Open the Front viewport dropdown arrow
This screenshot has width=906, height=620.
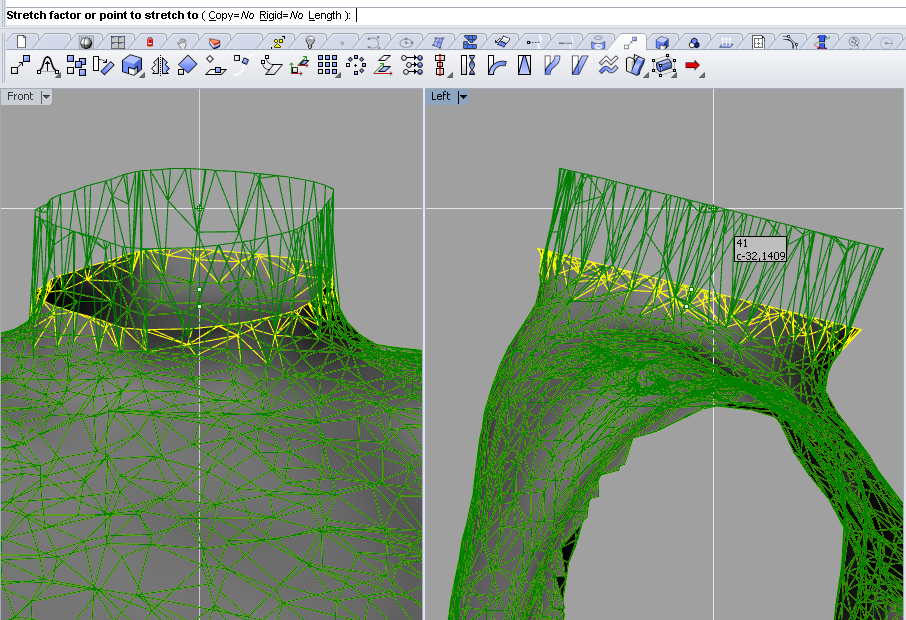click(46, 97)
